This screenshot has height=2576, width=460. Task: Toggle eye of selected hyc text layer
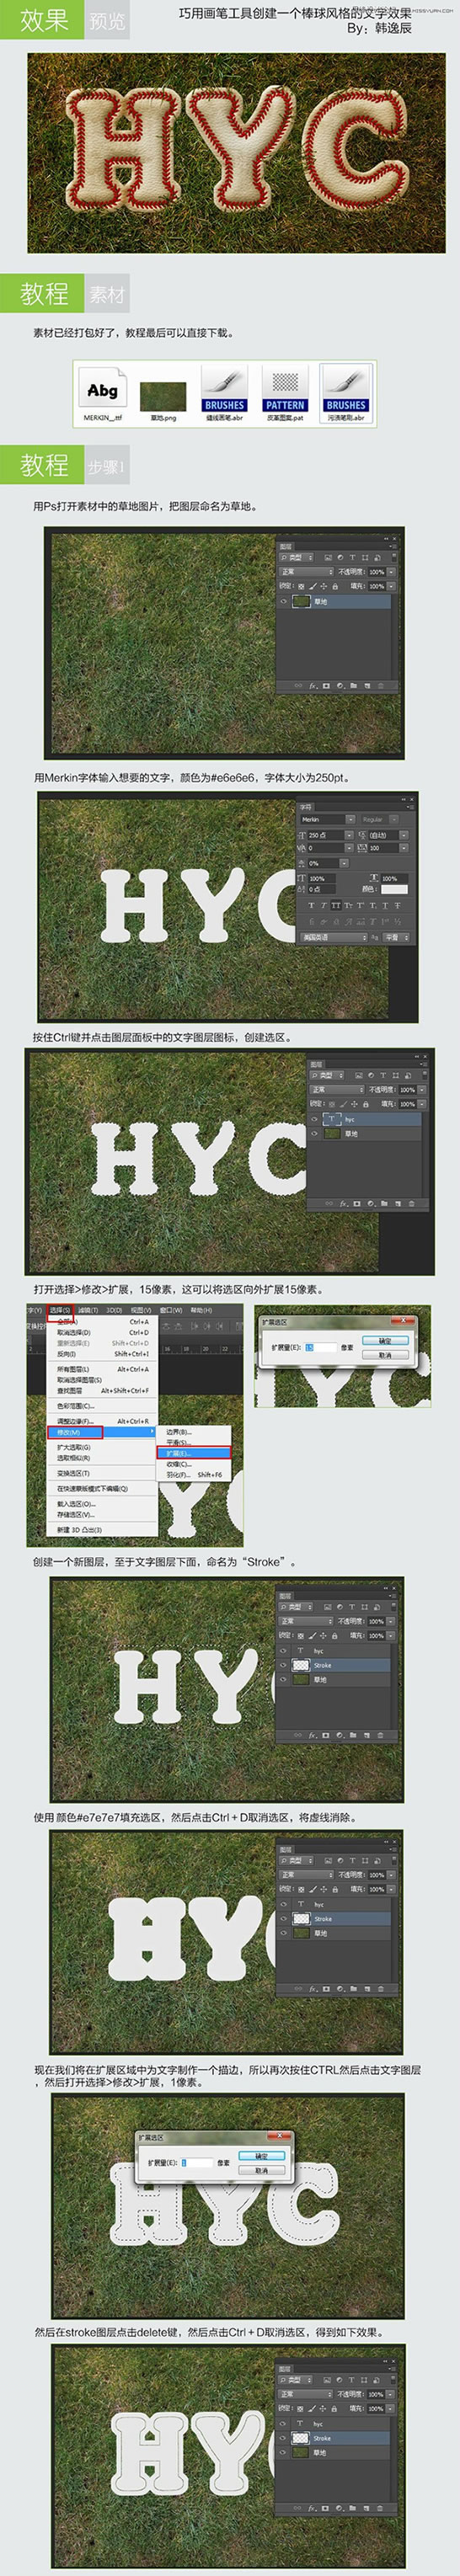tap(314, 1119)
